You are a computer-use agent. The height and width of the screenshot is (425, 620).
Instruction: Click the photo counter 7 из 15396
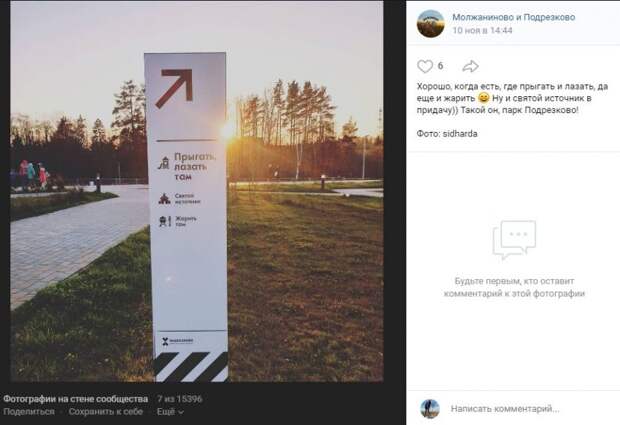tap(180, 399)
